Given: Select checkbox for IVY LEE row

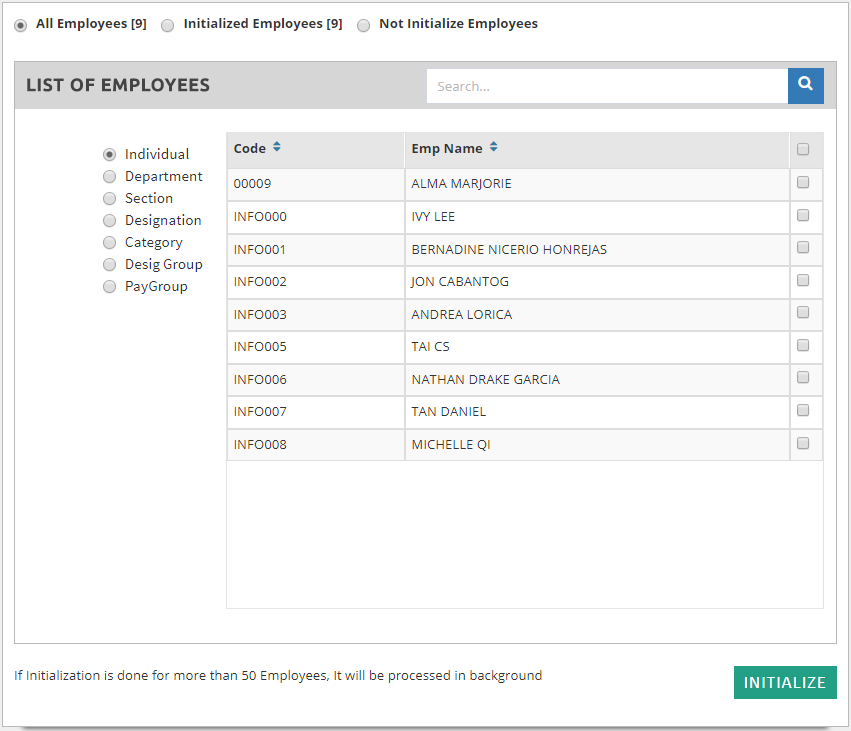Looking at the screenshot, I should pos(803,215).
